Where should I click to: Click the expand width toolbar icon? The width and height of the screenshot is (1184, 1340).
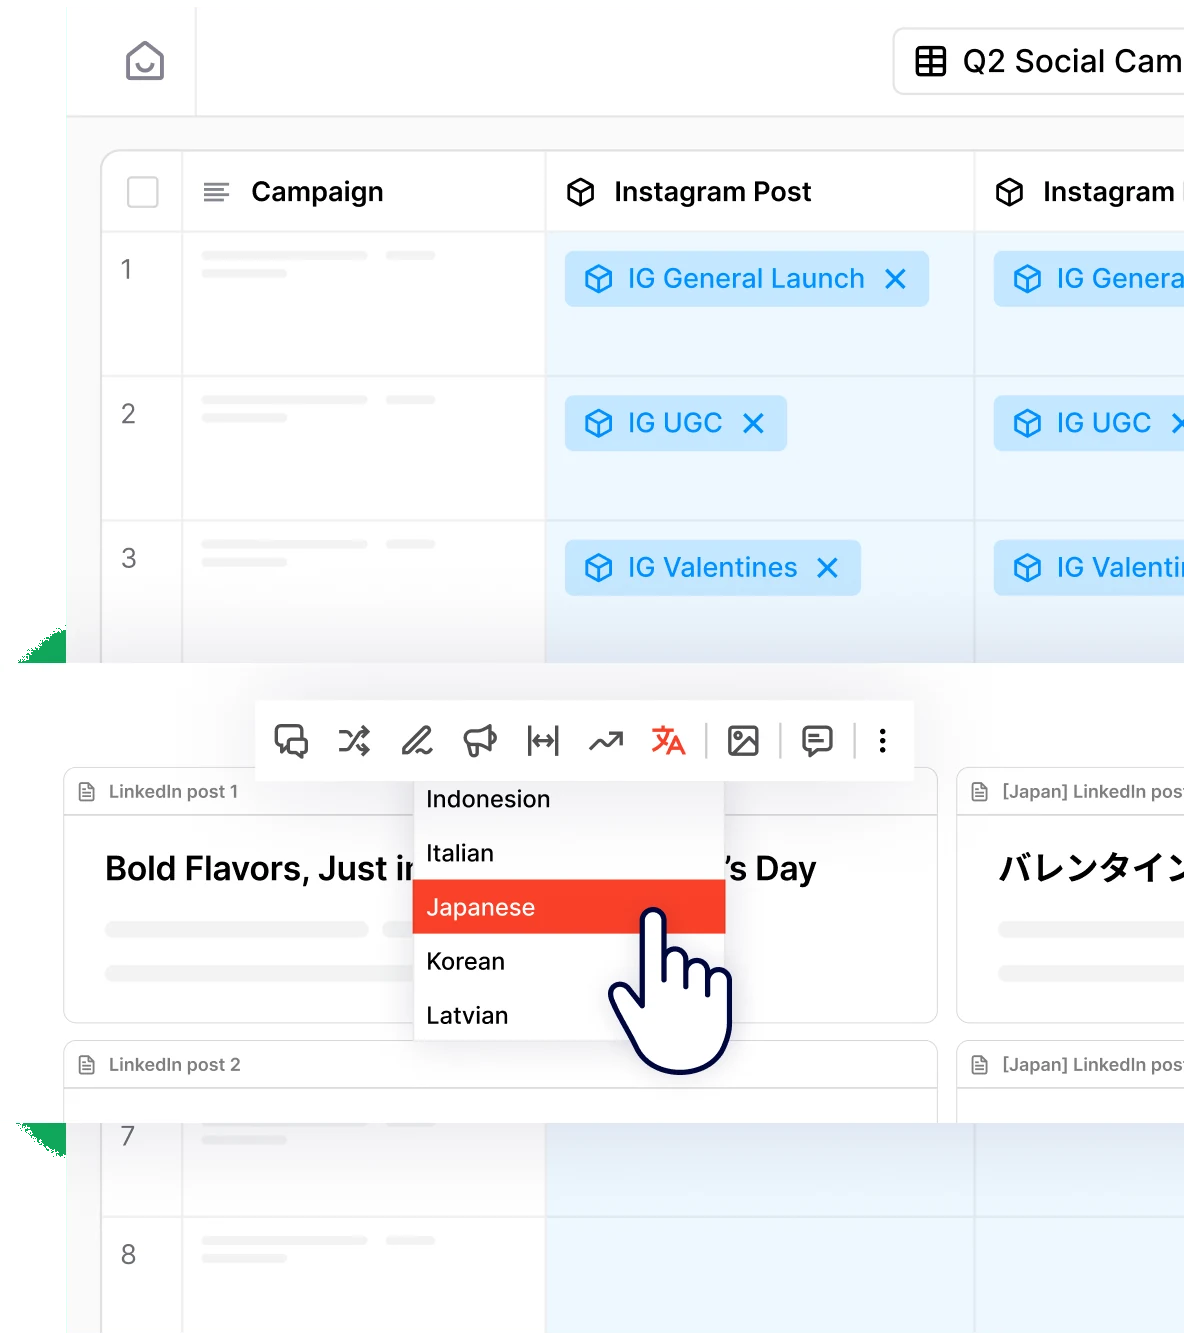pos(543,741)
